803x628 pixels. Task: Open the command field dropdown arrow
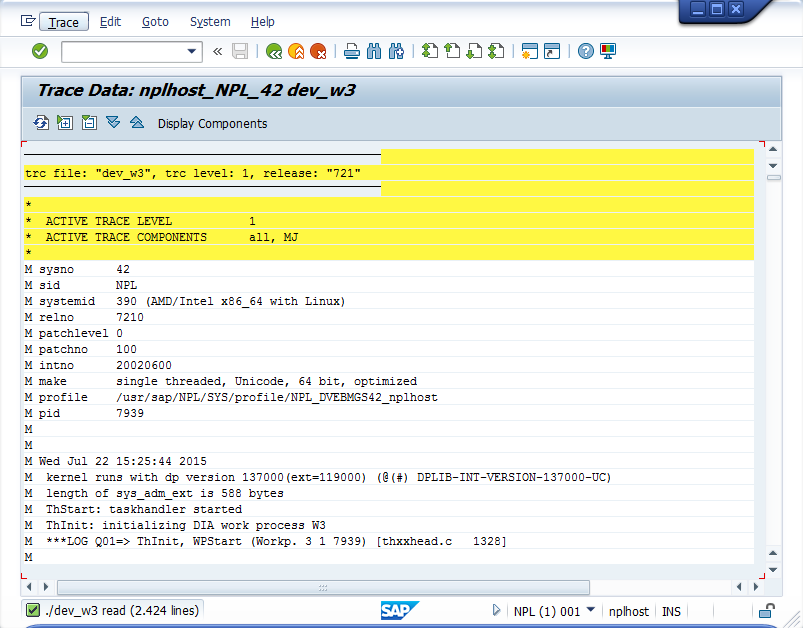(192, 51)
